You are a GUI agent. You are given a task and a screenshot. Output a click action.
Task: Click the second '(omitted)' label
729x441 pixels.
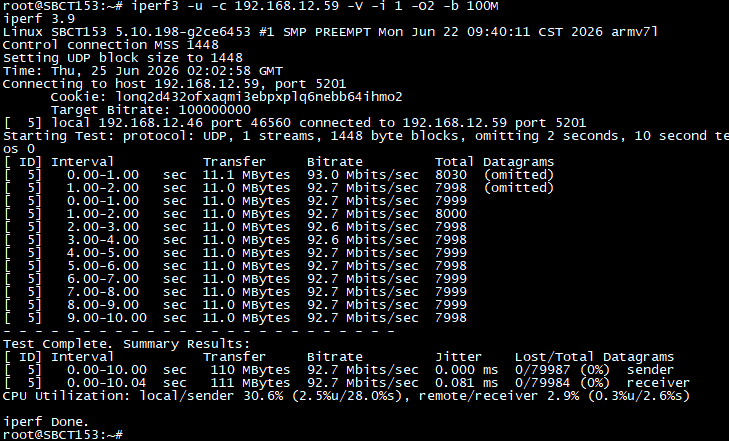click(x=518, y=188)
